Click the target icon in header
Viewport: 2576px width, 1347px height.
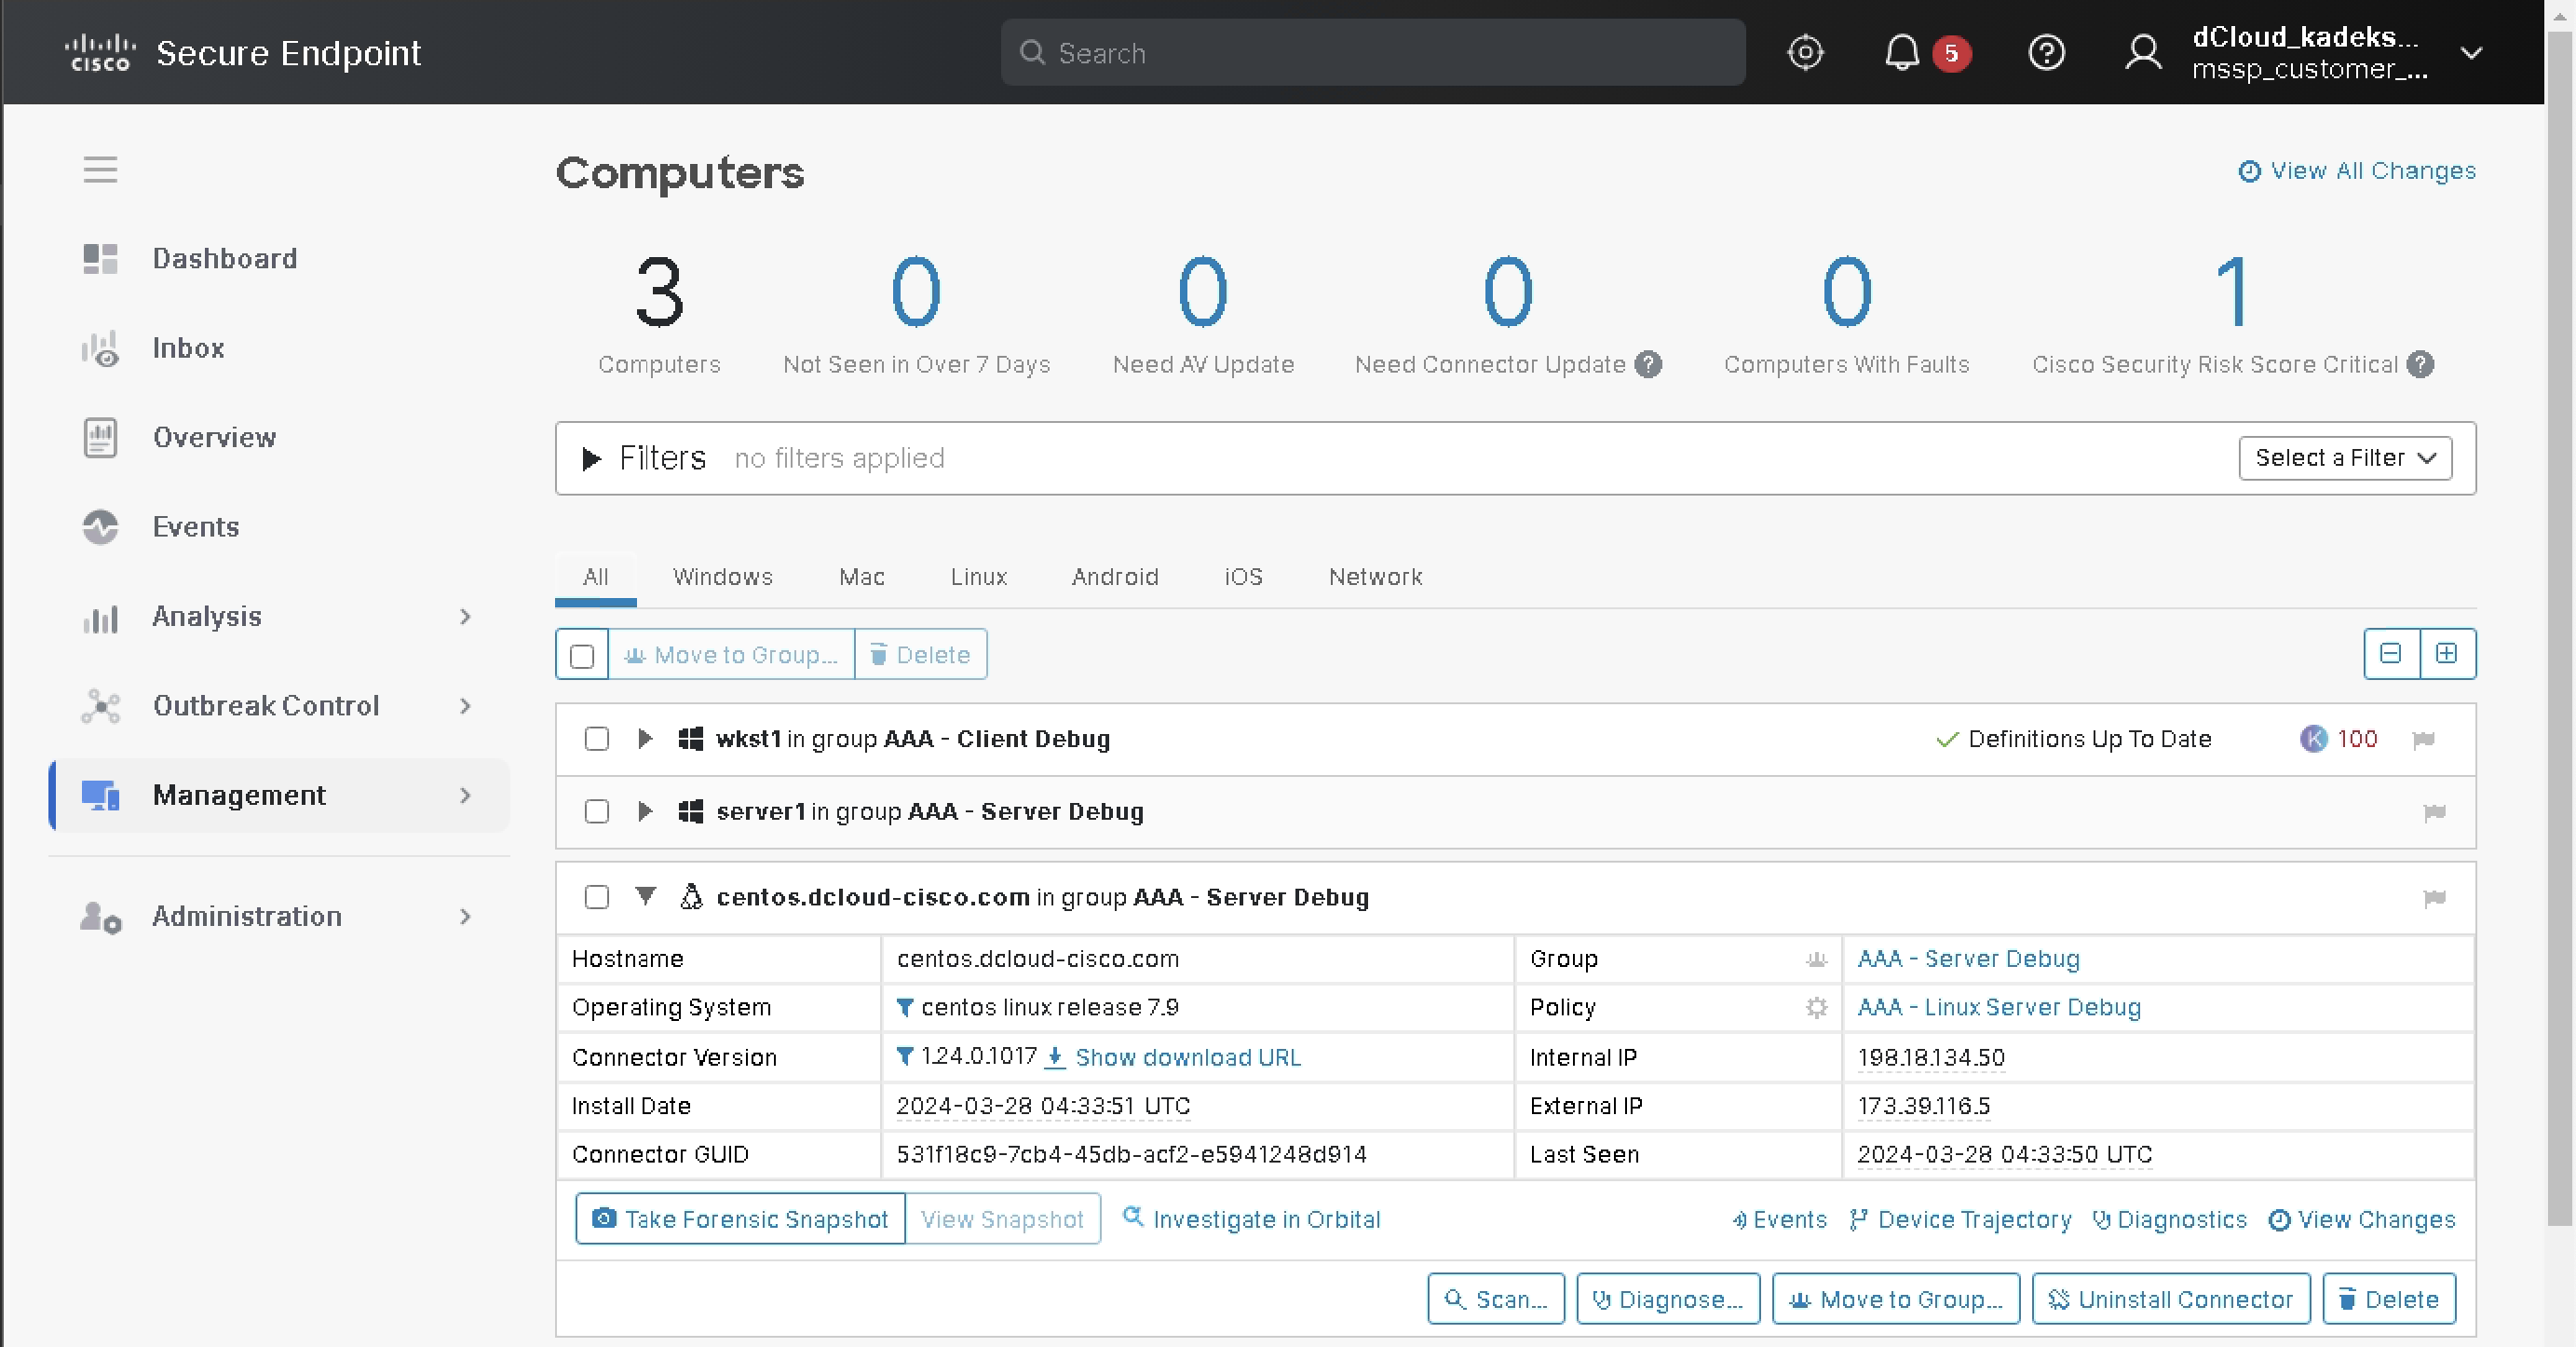point(1805,52)
